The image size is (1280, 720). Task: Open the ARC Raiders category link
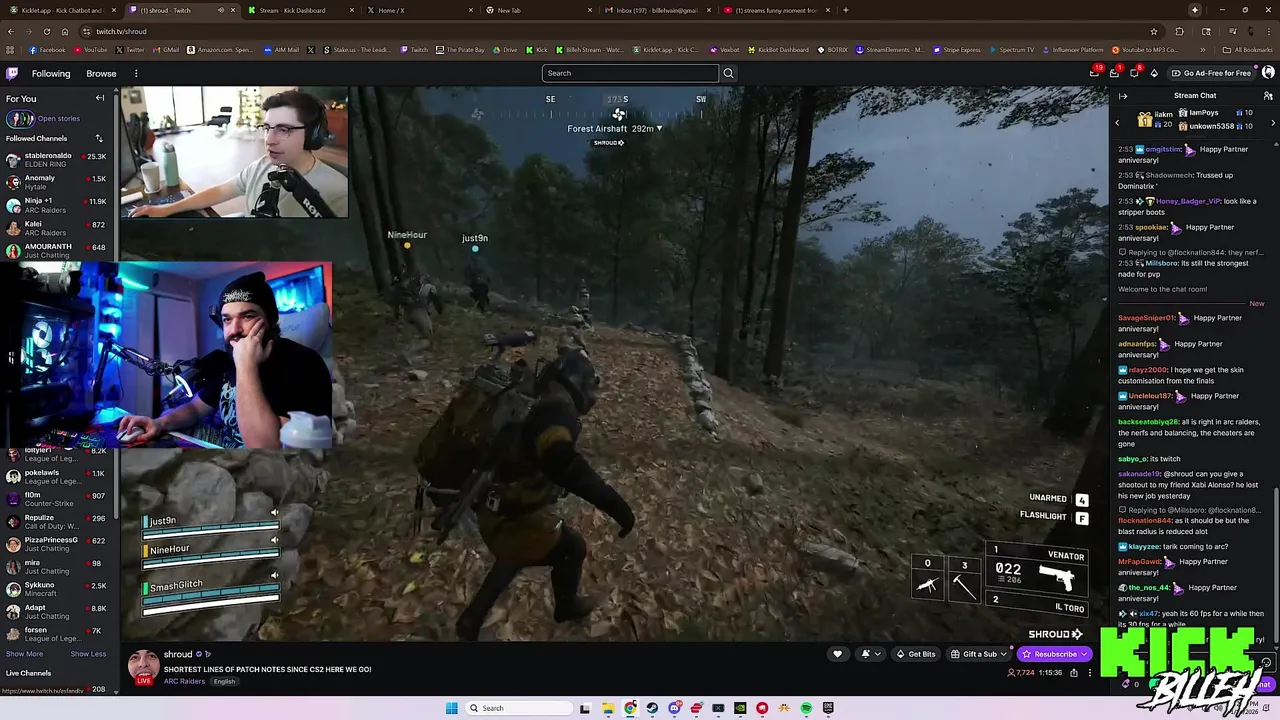184,681
